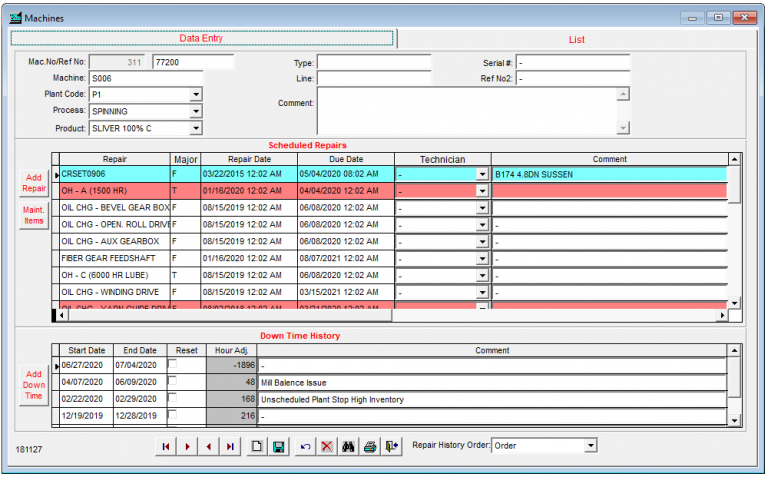
Task: Click the horizontal scrollbar of Scheduled Repairs
Action: pyautogui.click(x=230, y=315)
